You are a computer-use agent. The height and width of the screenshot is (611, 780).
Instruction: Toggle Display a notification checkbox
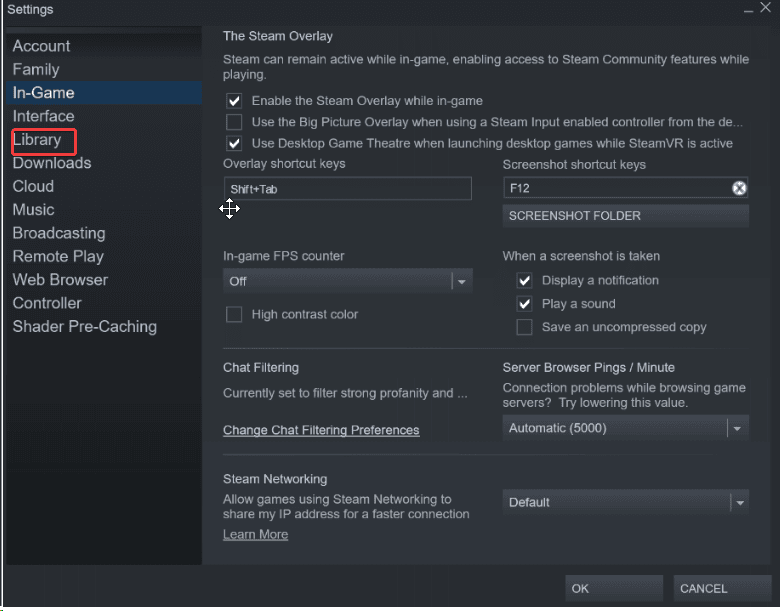click(524, 281)
